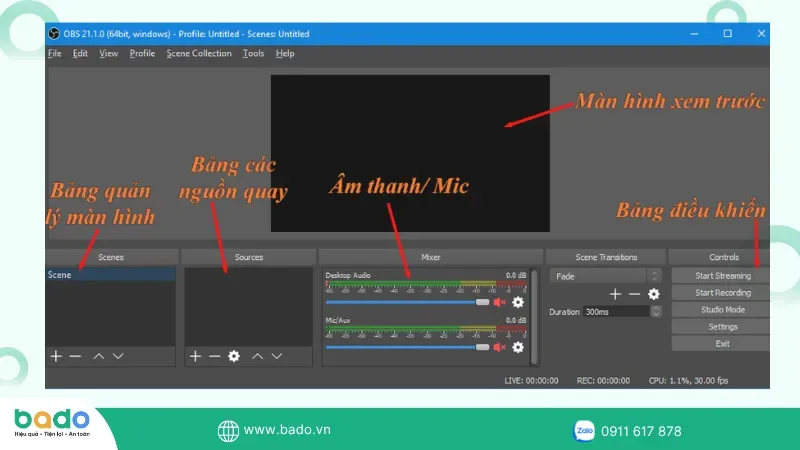Click the LIVE: 00:00:00 status text
The width and height of the screenshot is (800, 450).
[x=531, y=381]
